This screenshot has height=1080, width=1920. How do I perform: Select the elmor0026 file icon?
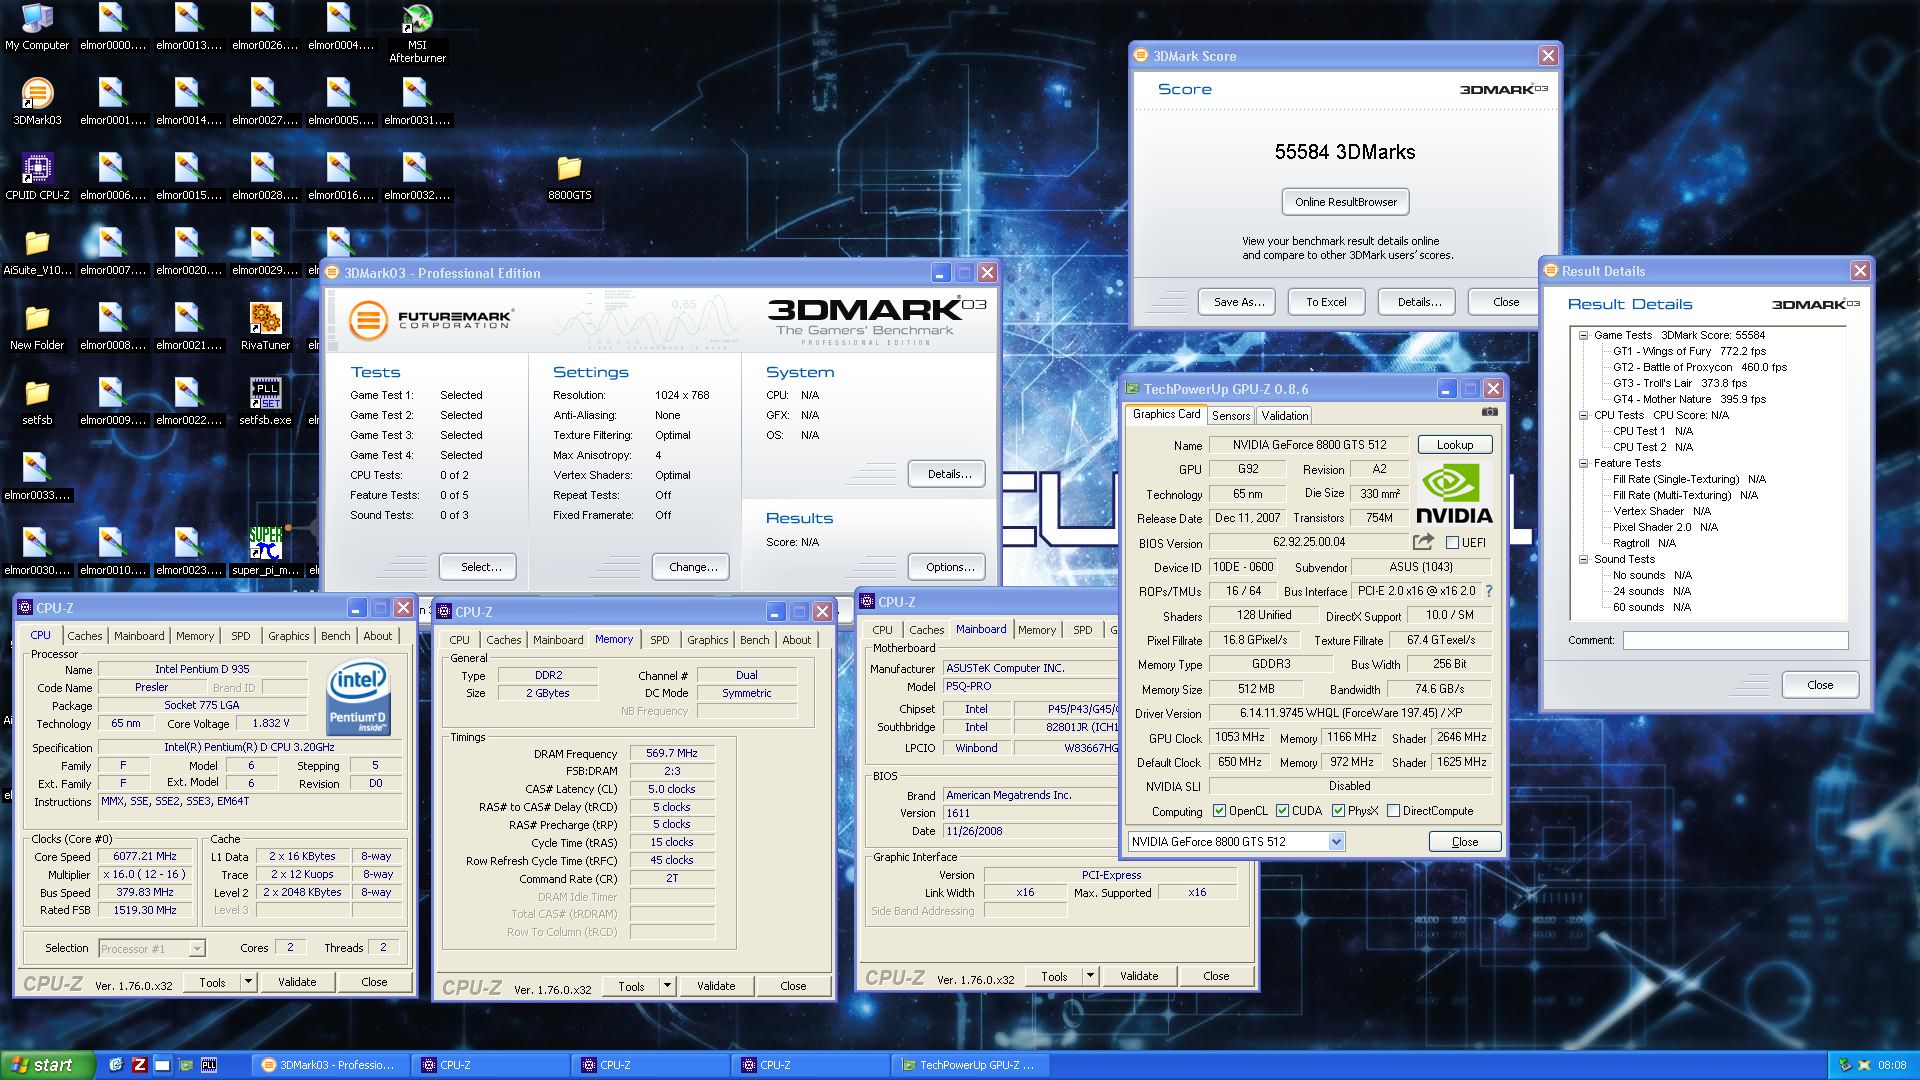tap(265, 27)
